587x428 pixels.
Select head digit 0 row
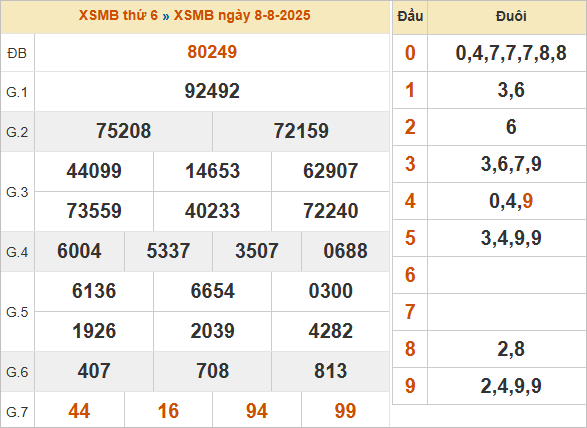489,53
